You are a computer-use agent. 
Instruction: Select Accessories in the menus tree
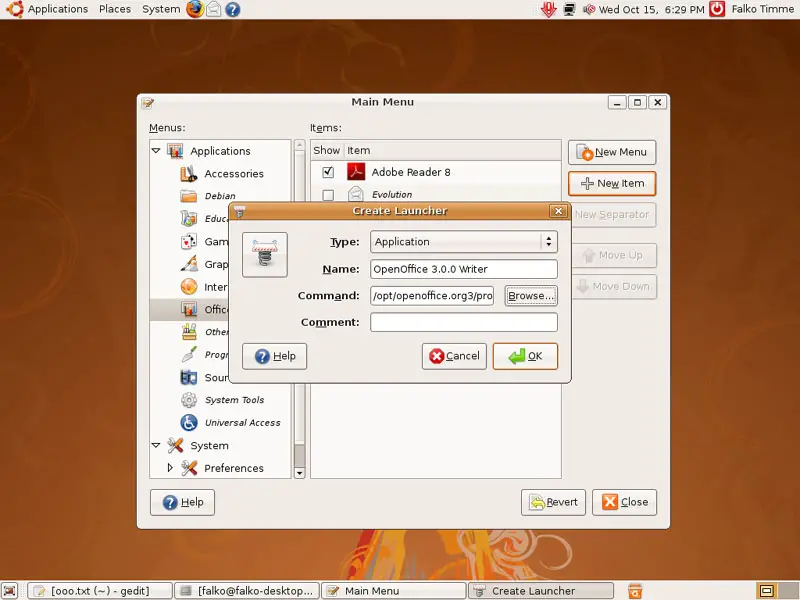click(234, 173)
